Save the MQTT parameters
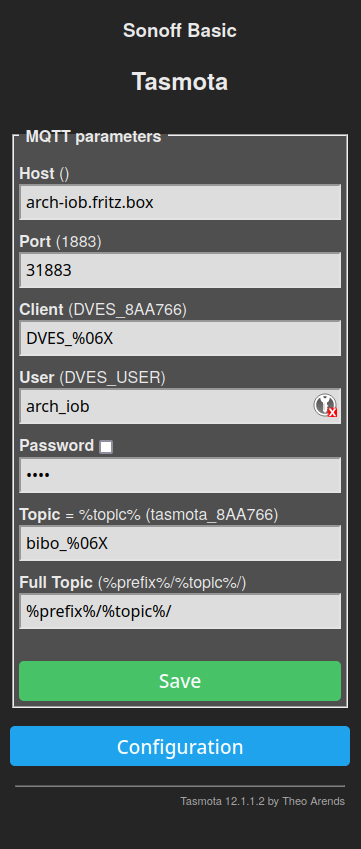This screenshot has height=849, width=361. coord(180,681)
